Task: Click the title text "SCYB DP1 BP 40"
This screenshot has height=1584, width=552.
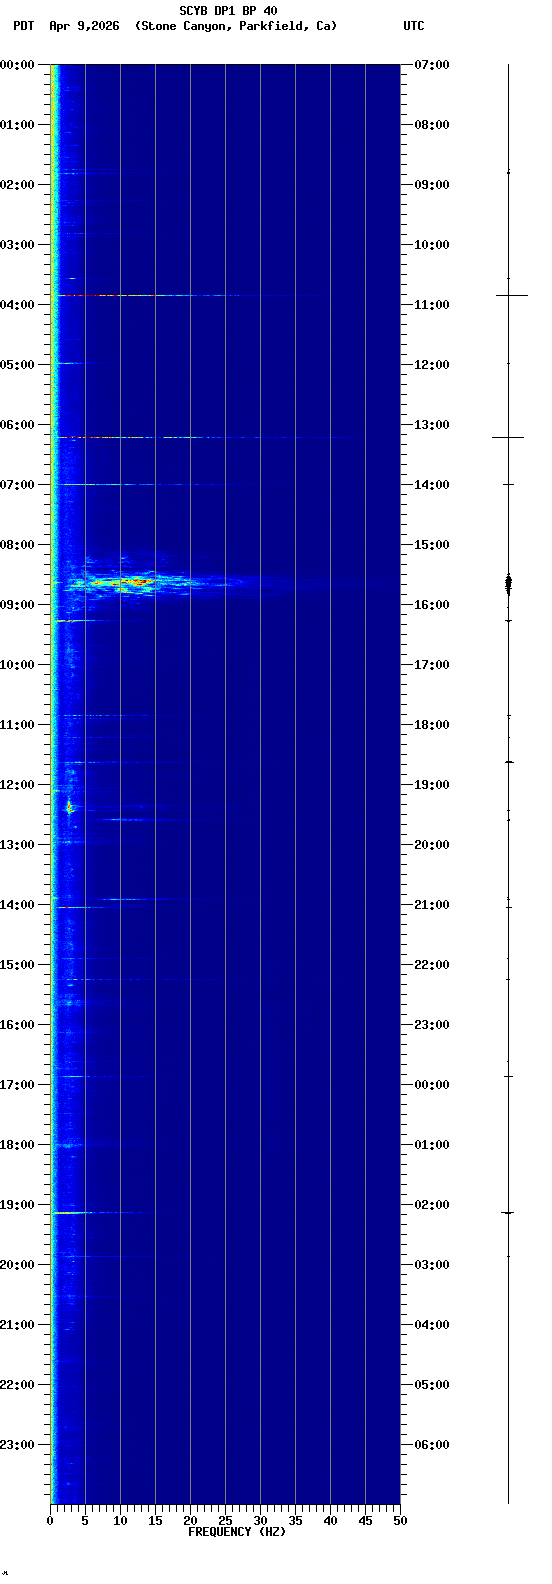Action: tap(228, 11)
